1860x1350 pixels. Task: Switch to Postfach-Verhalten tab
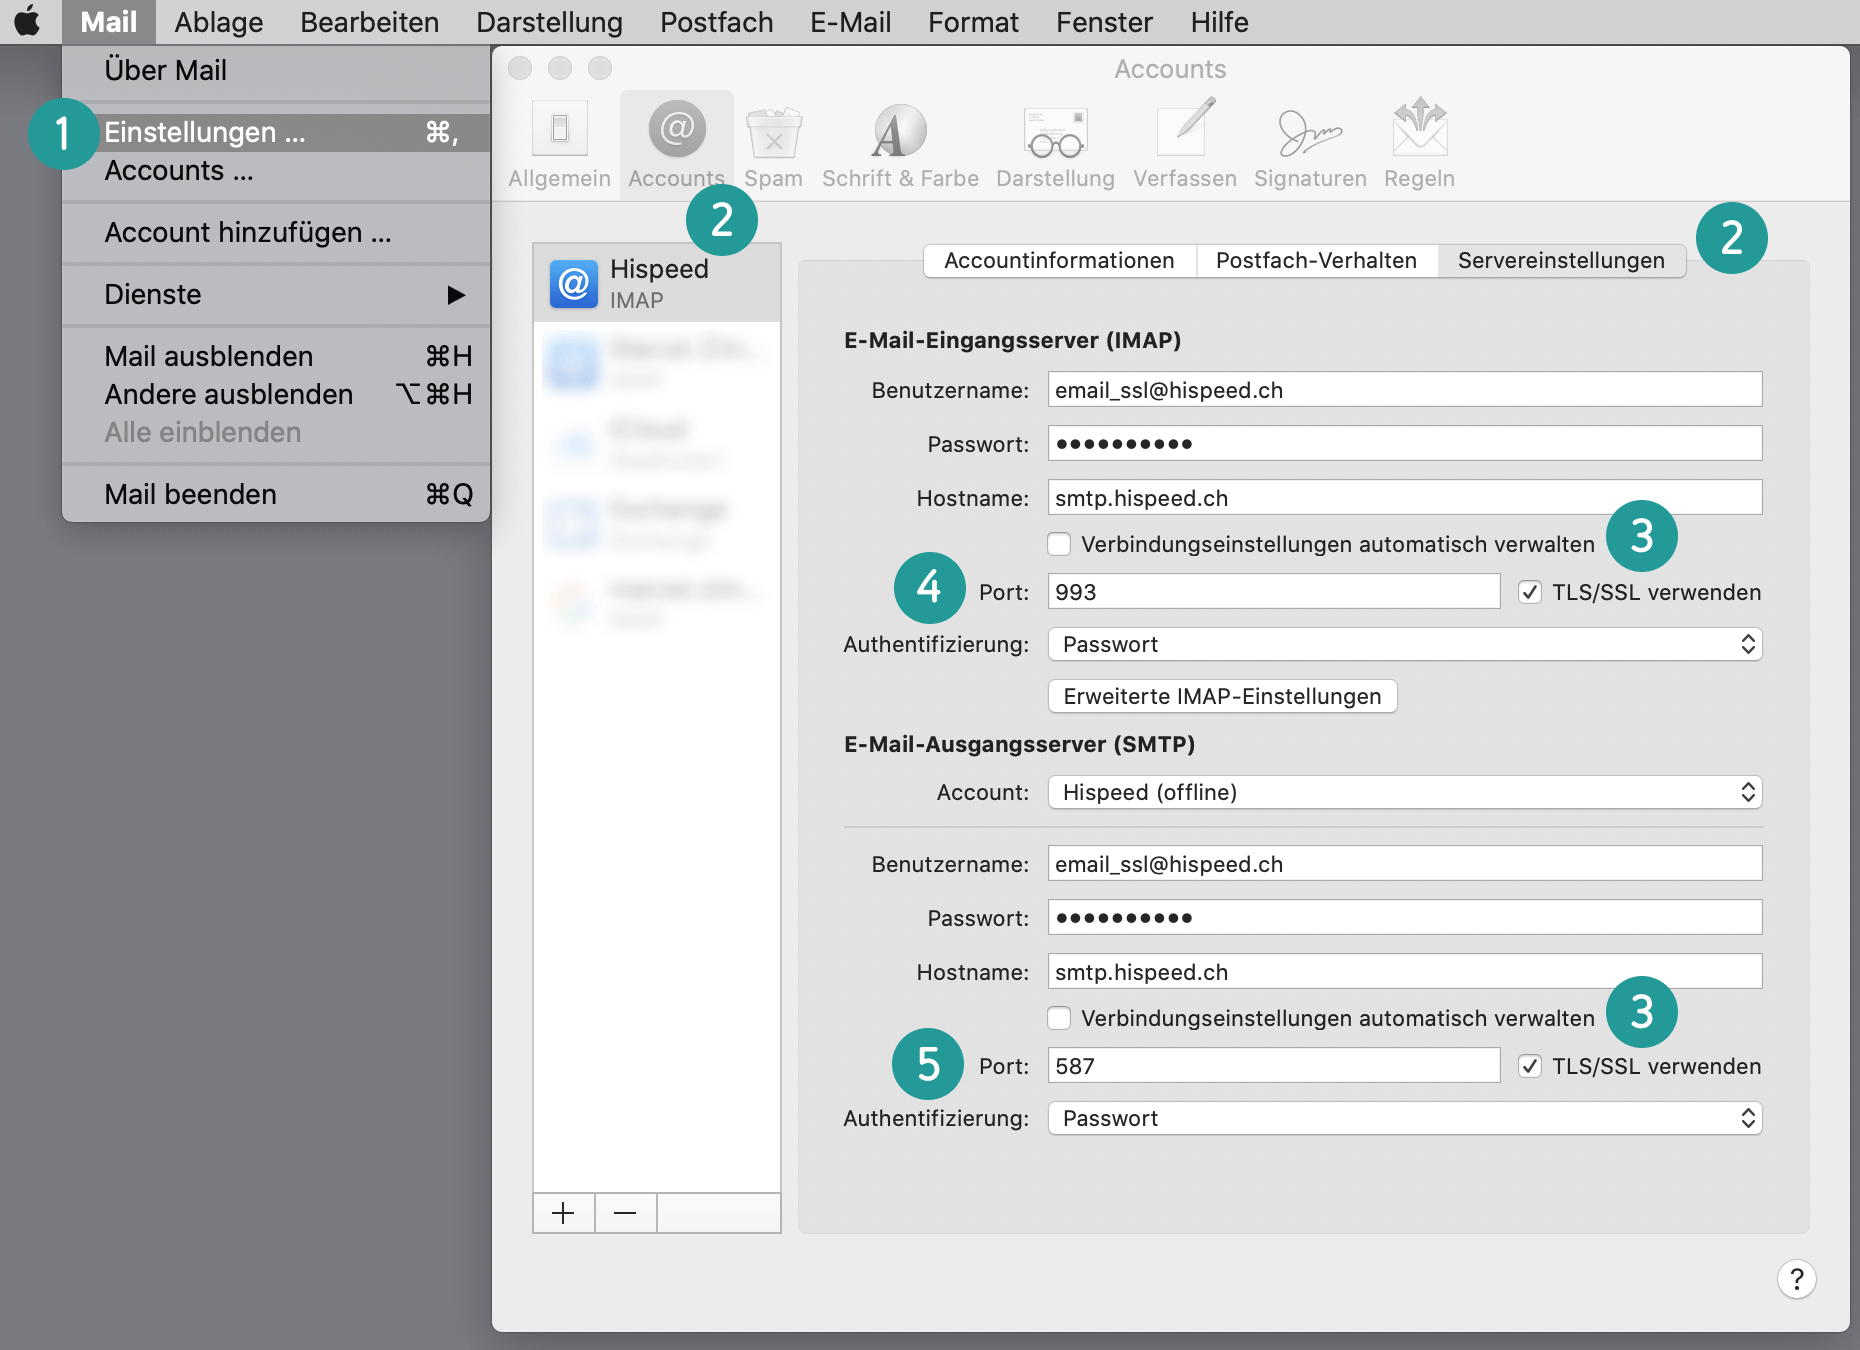tap(1316, 261)
